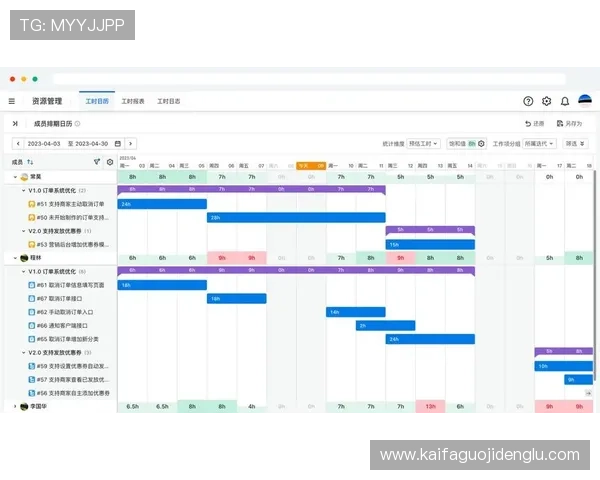Viewport: 600px width, 480px height.
Task: Click info icon next to 成员排期日历
Action: coord(77,124)
